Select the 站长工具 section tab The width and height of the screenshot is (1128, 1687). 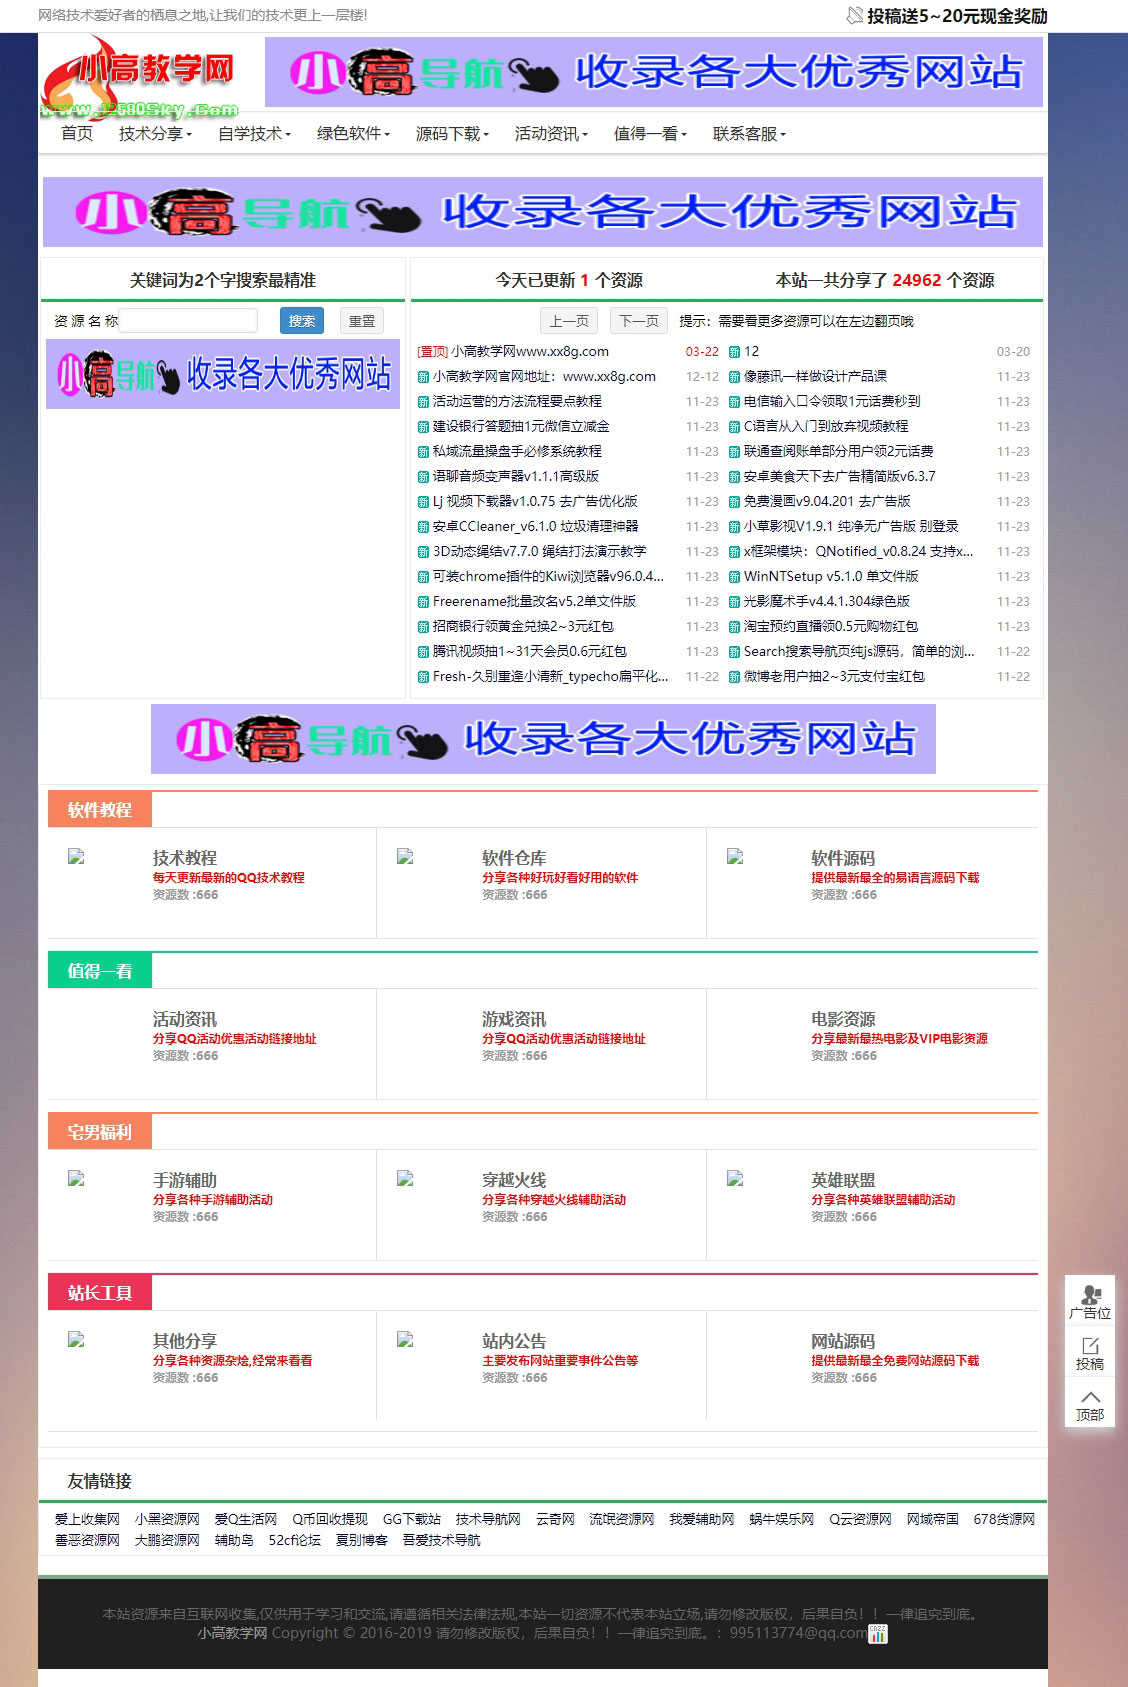[100, 1292]
